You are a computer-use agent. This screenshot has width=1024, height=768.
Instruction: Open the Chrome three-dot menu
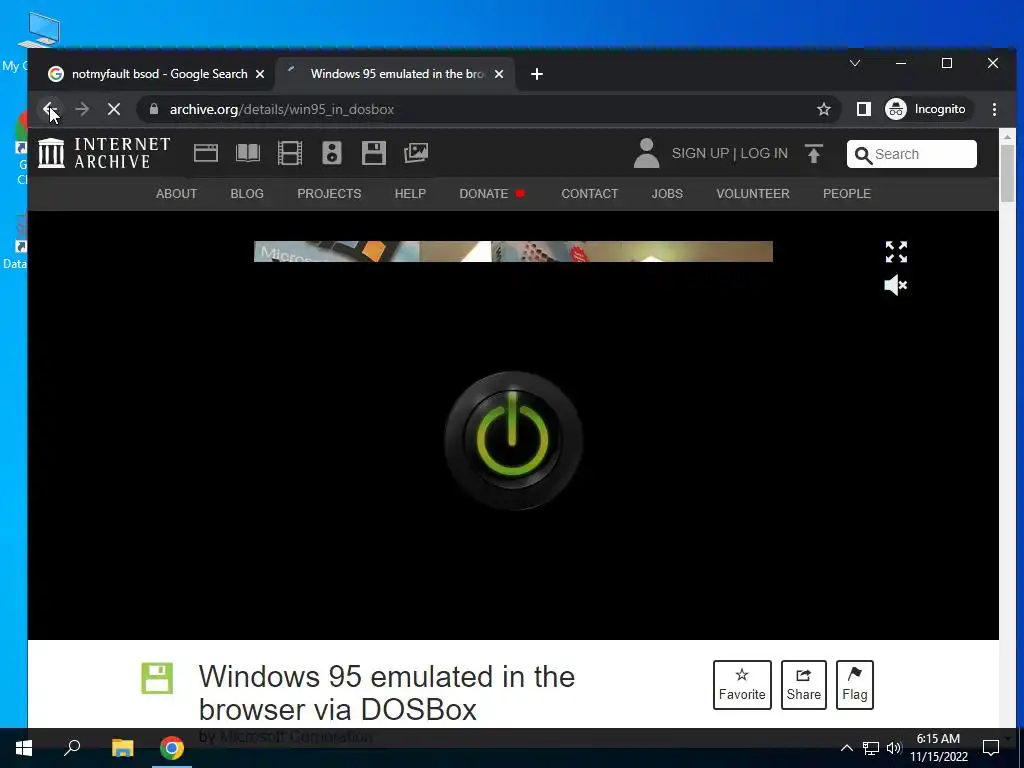[994, 109]
